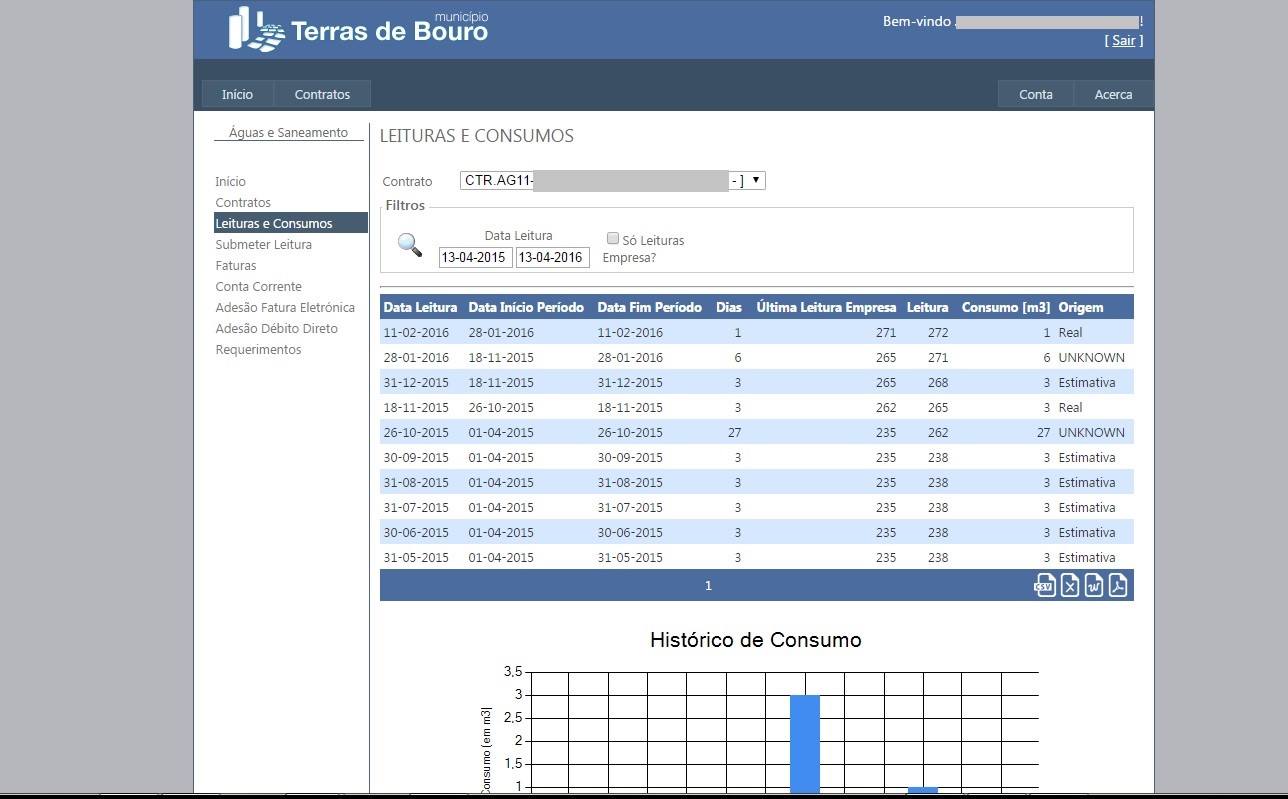Go to Faturas in the sidebar
This screenshot has width=1288, height=799.
click(x=236, y=266)
